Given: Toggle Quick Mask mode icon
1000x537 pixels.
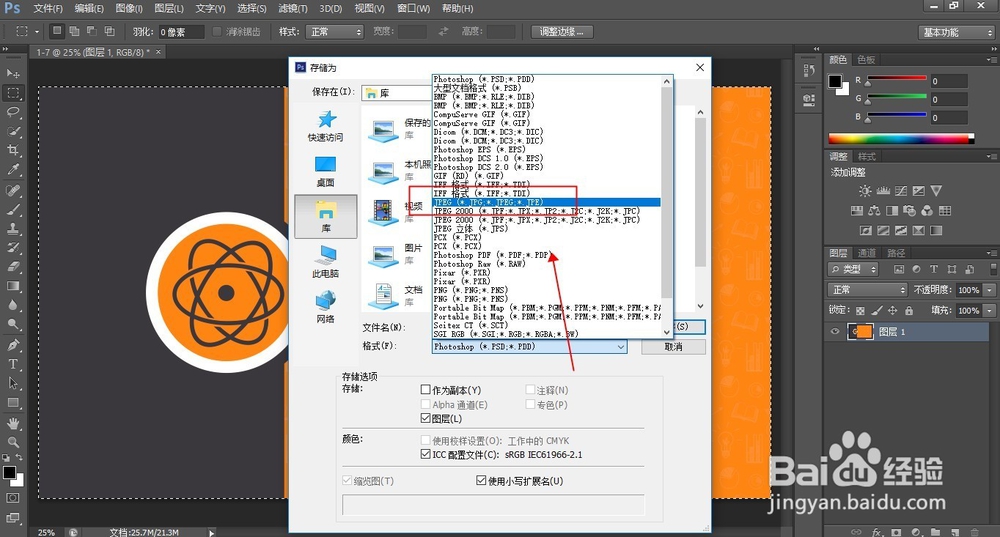Looking at the screenshot, I should [13, 498].
